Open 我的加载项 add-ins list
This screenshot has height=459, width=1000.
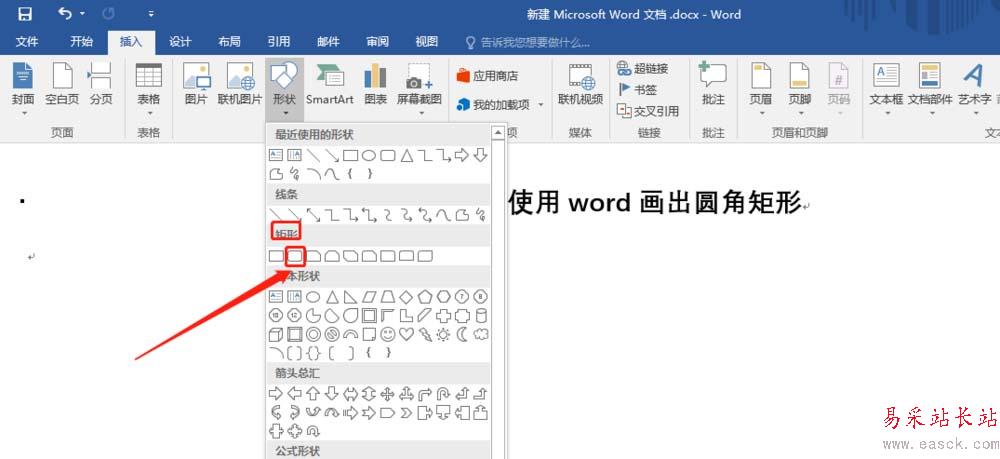[500, 105]
